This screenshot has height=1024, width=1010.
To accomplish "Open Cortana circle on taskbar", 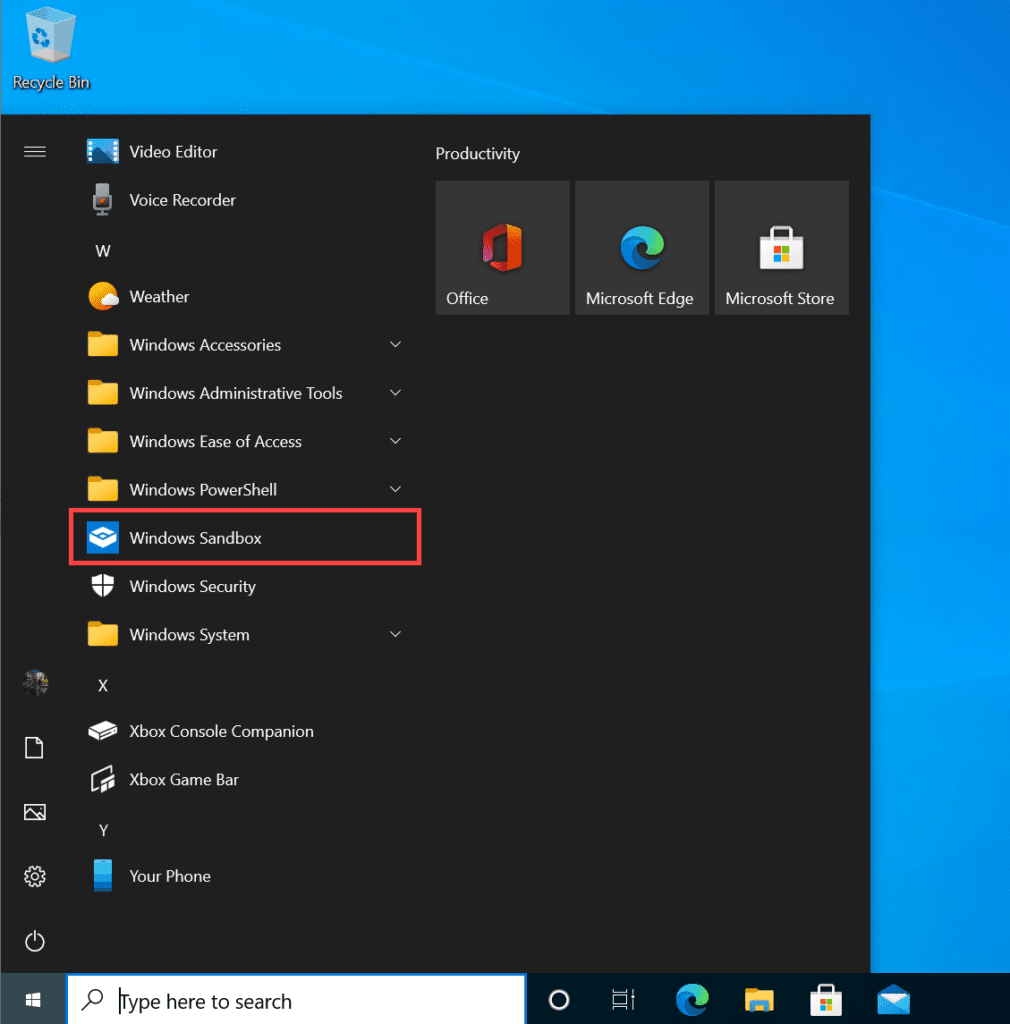I will [559, 999].
